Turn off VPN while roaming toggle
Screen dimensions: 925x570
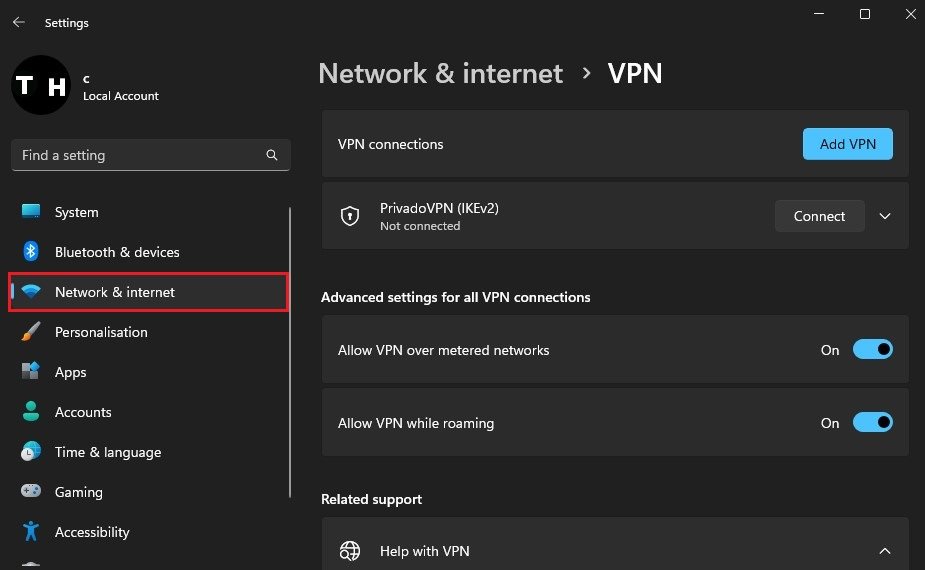[x=872, y=423]
